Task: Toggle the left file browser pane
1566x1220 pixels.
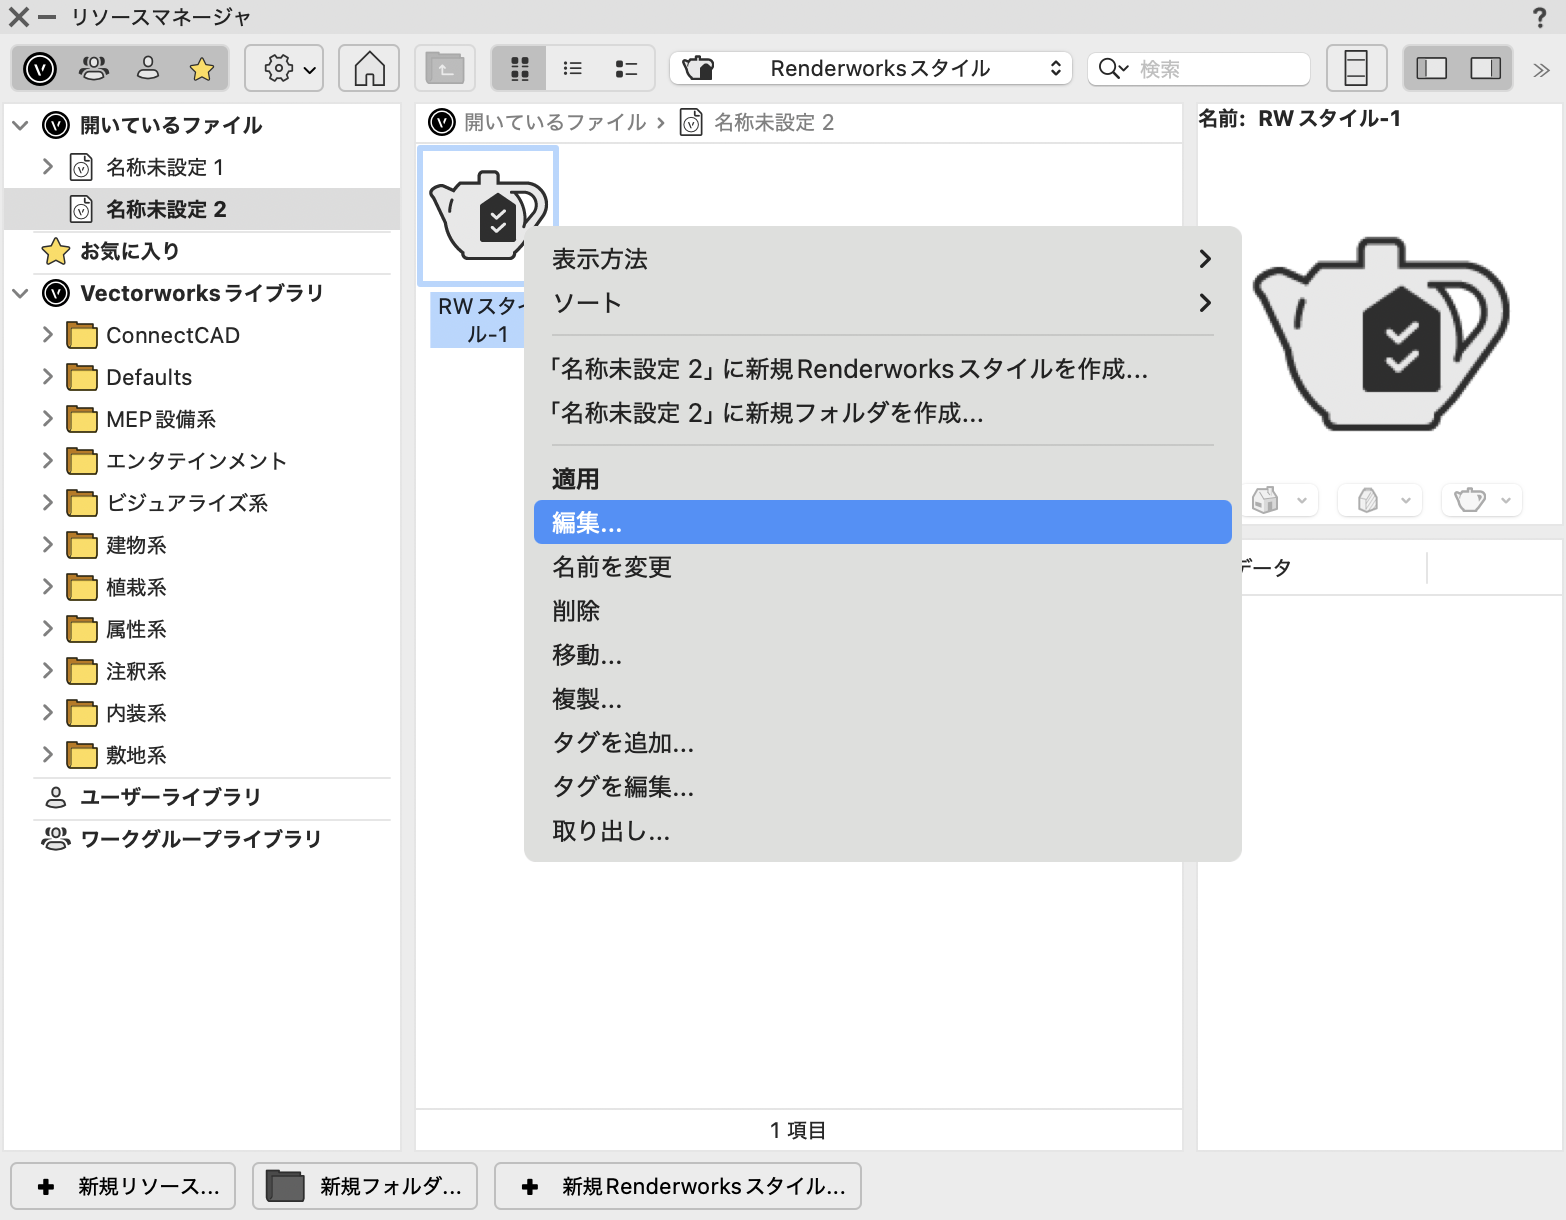Action: 1432,68
